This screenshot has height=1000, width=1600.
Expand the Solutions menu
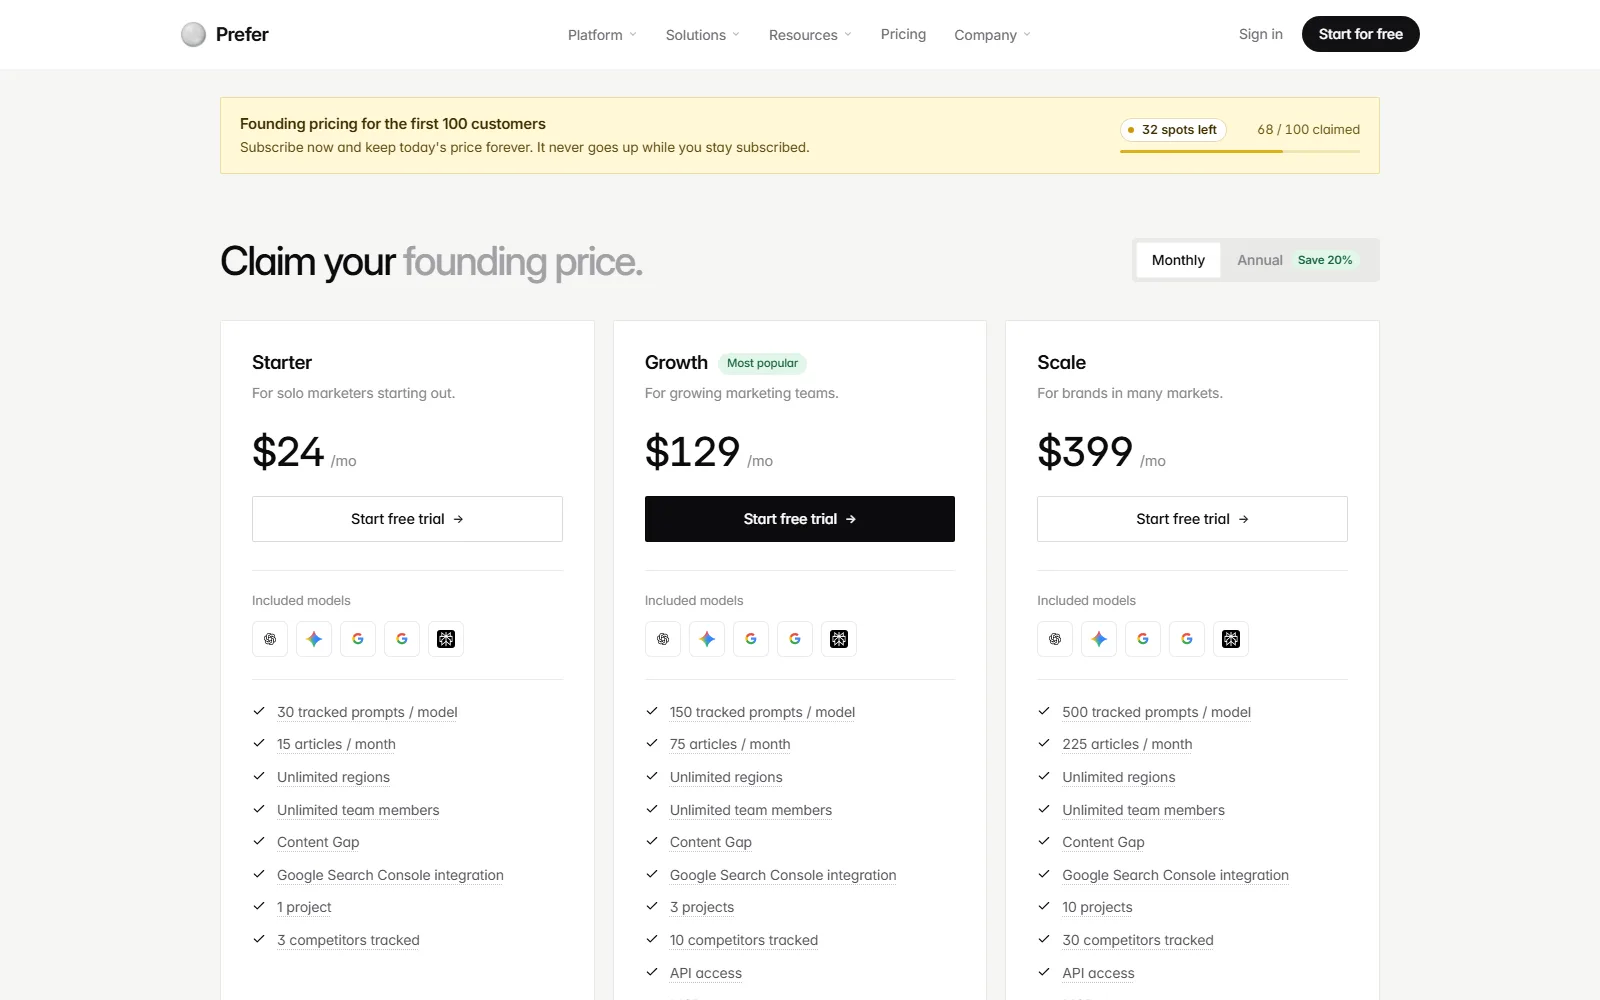703,35
